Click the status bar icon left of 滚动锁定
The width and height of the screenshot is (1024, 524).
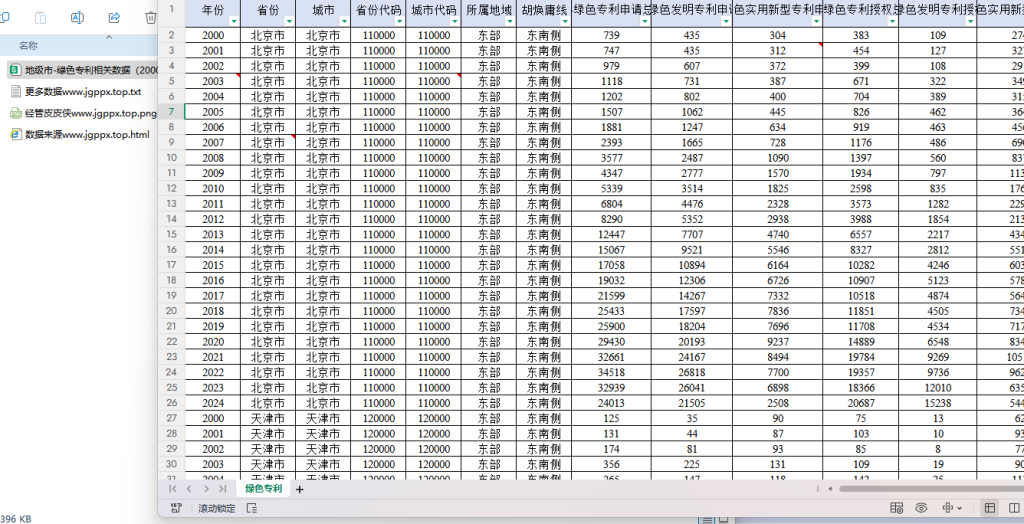coord(176,508)
